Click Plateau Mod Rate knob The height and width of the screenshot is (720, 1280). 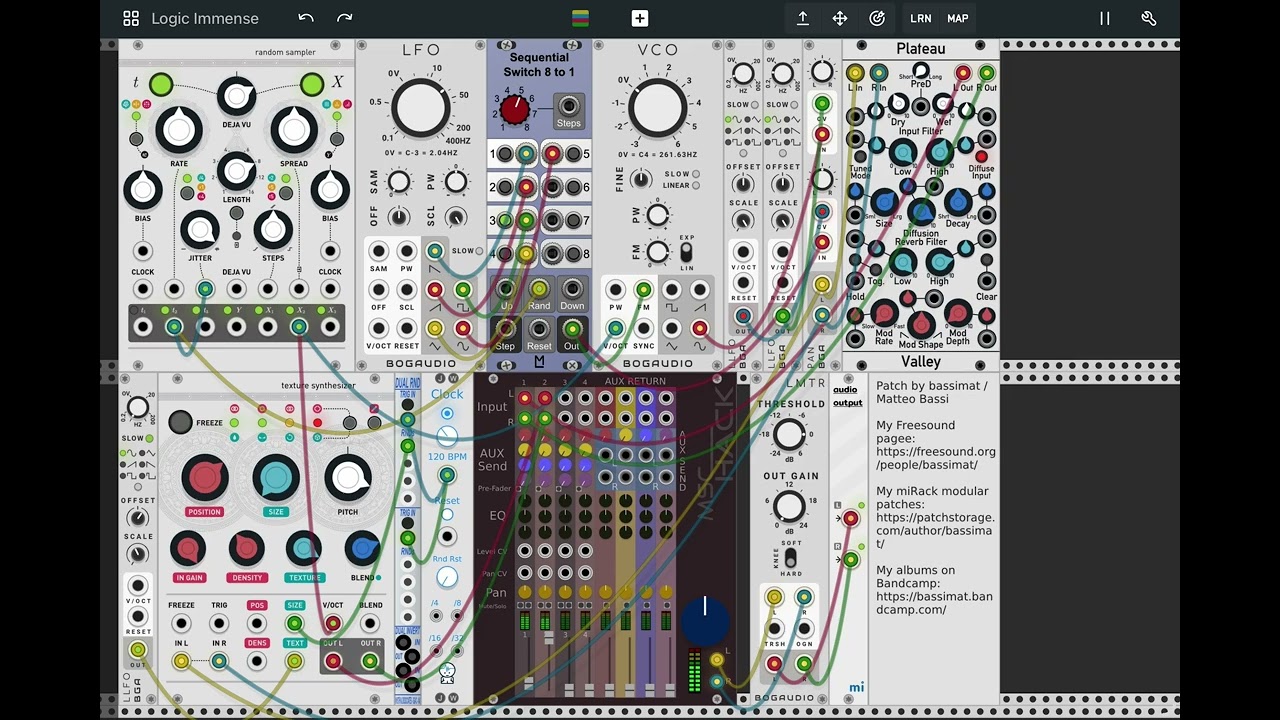(x=884, y=313)
